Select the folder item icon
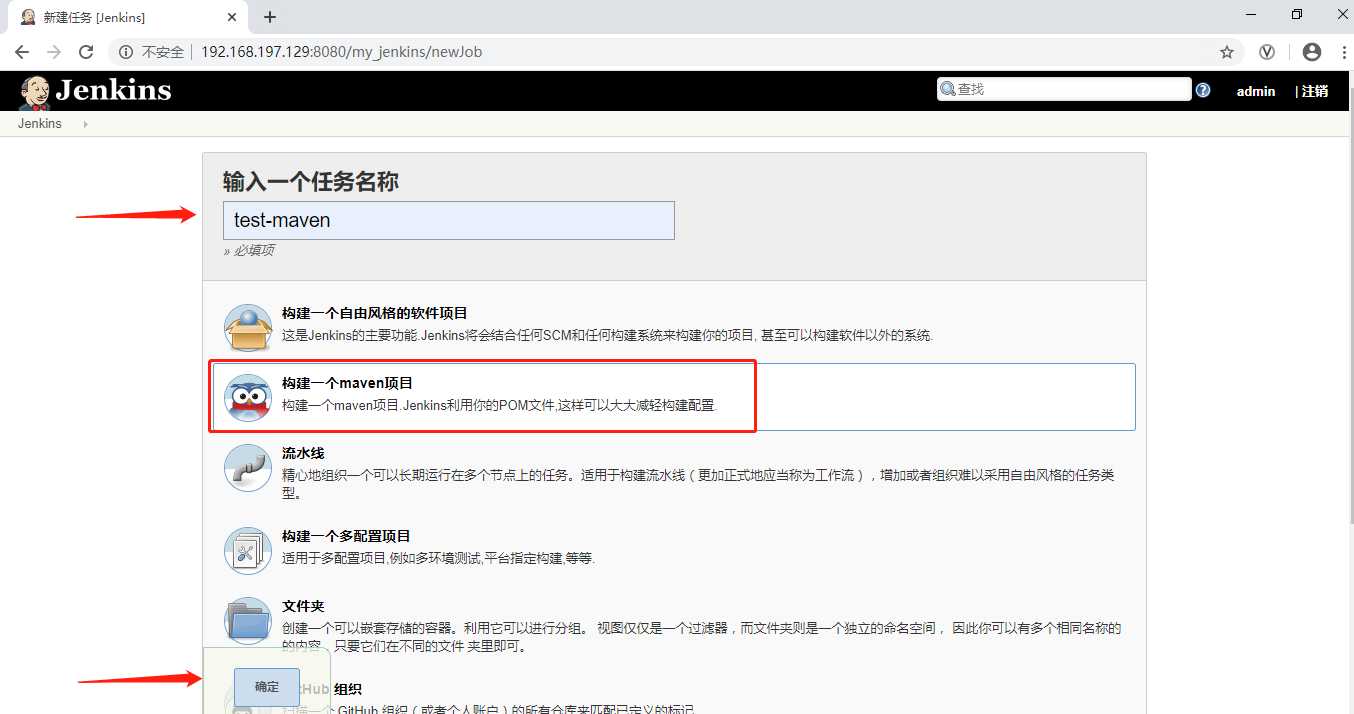The width and height of the screenshot is (1354, 714). (248, 621)
